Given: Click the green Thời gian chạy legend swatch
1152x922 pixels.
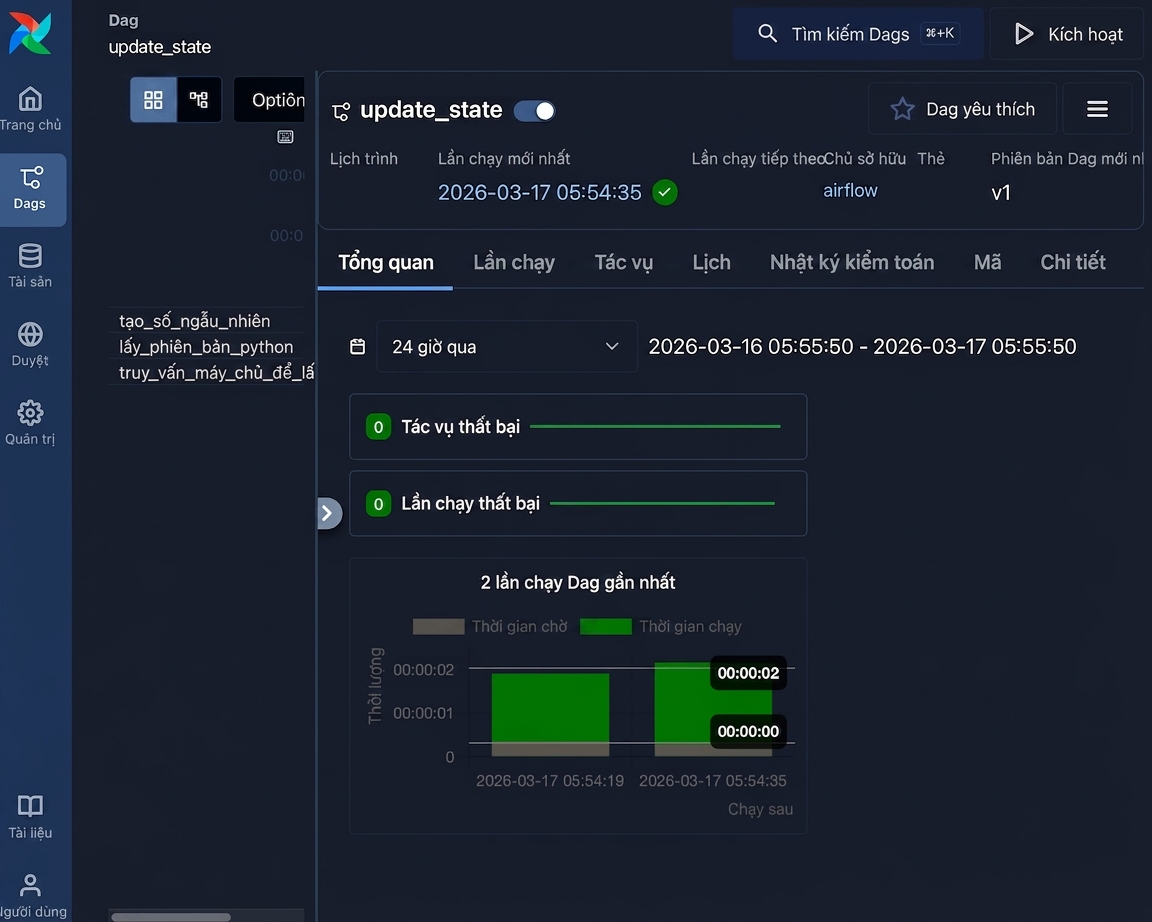Looking at the screenshot, I should coord(605,627).
